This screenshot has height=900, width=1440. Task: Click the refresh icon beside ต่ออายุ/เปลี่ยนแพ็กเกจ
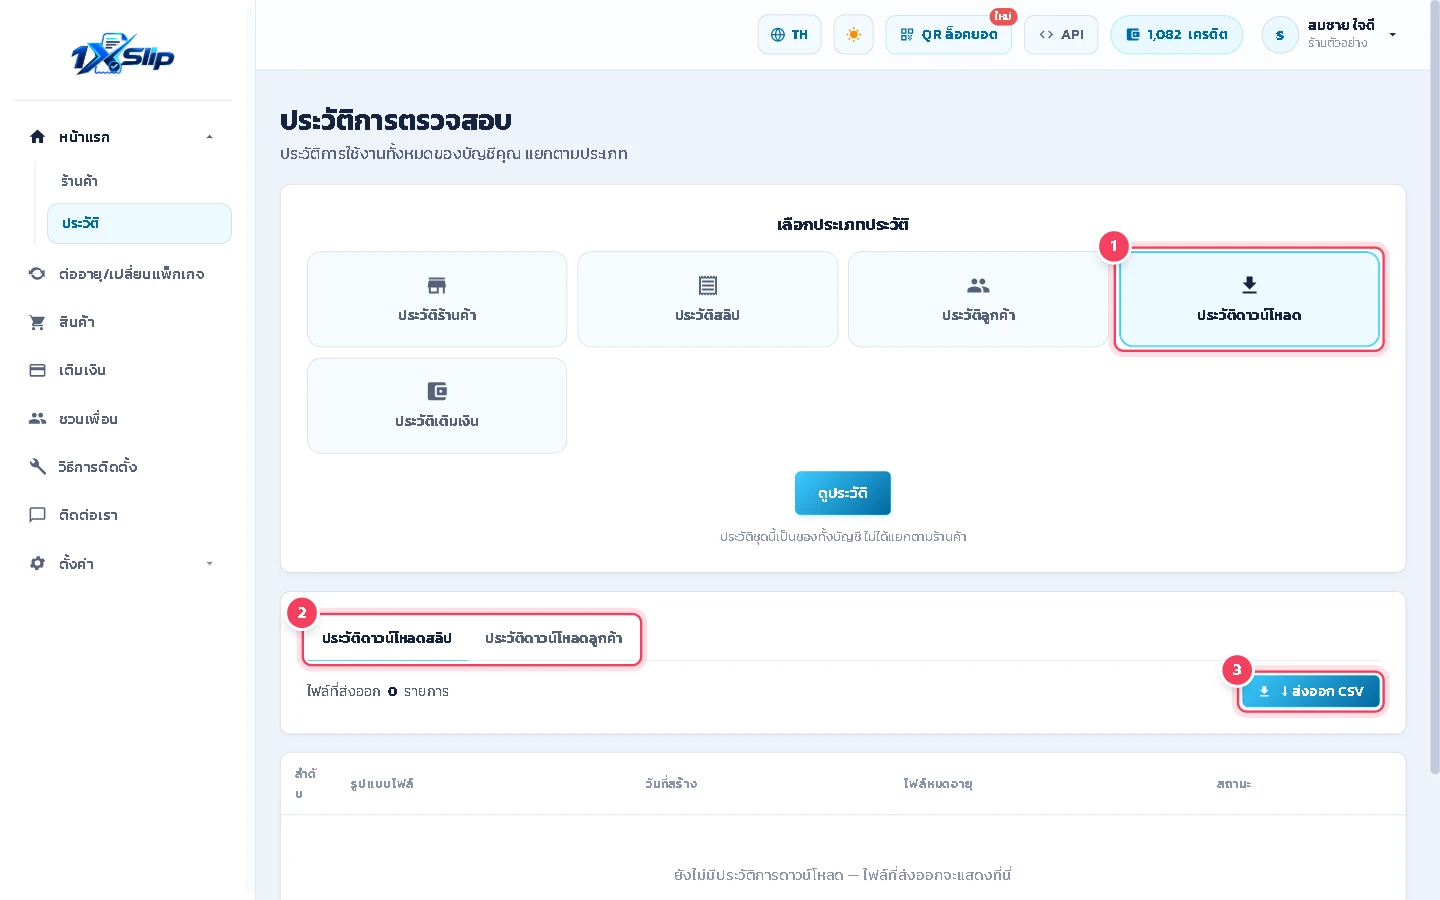point(38,274)
